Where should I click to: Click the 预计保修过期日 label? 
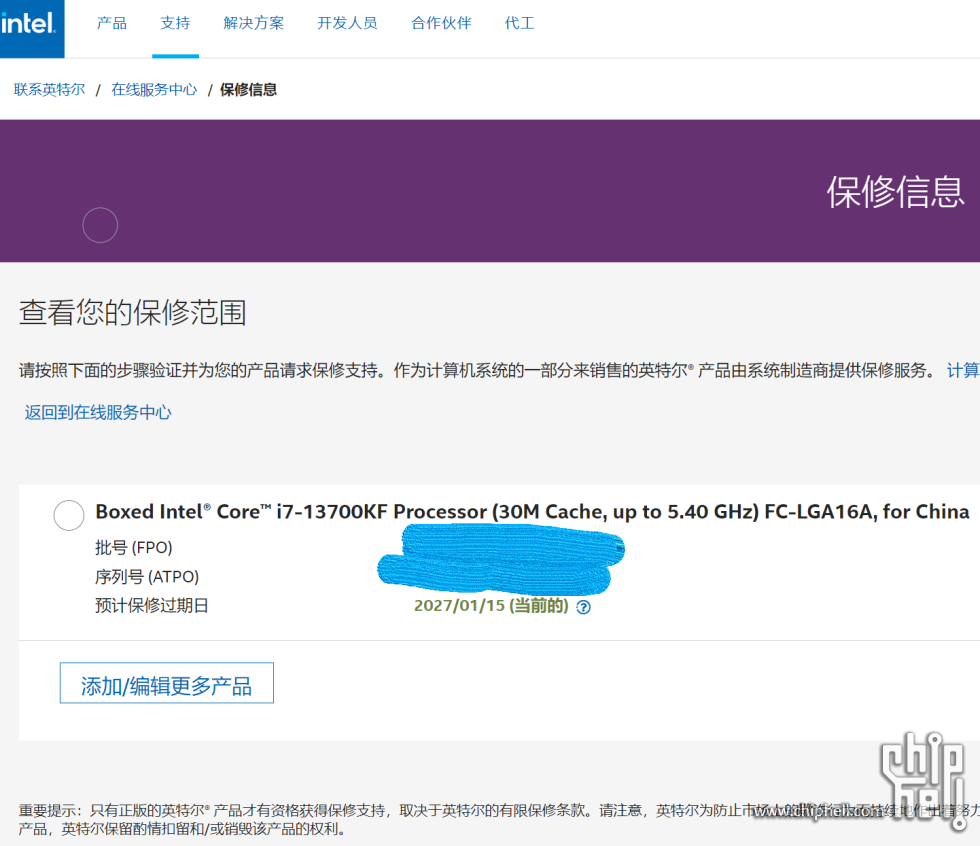click(x=152, y=605)
